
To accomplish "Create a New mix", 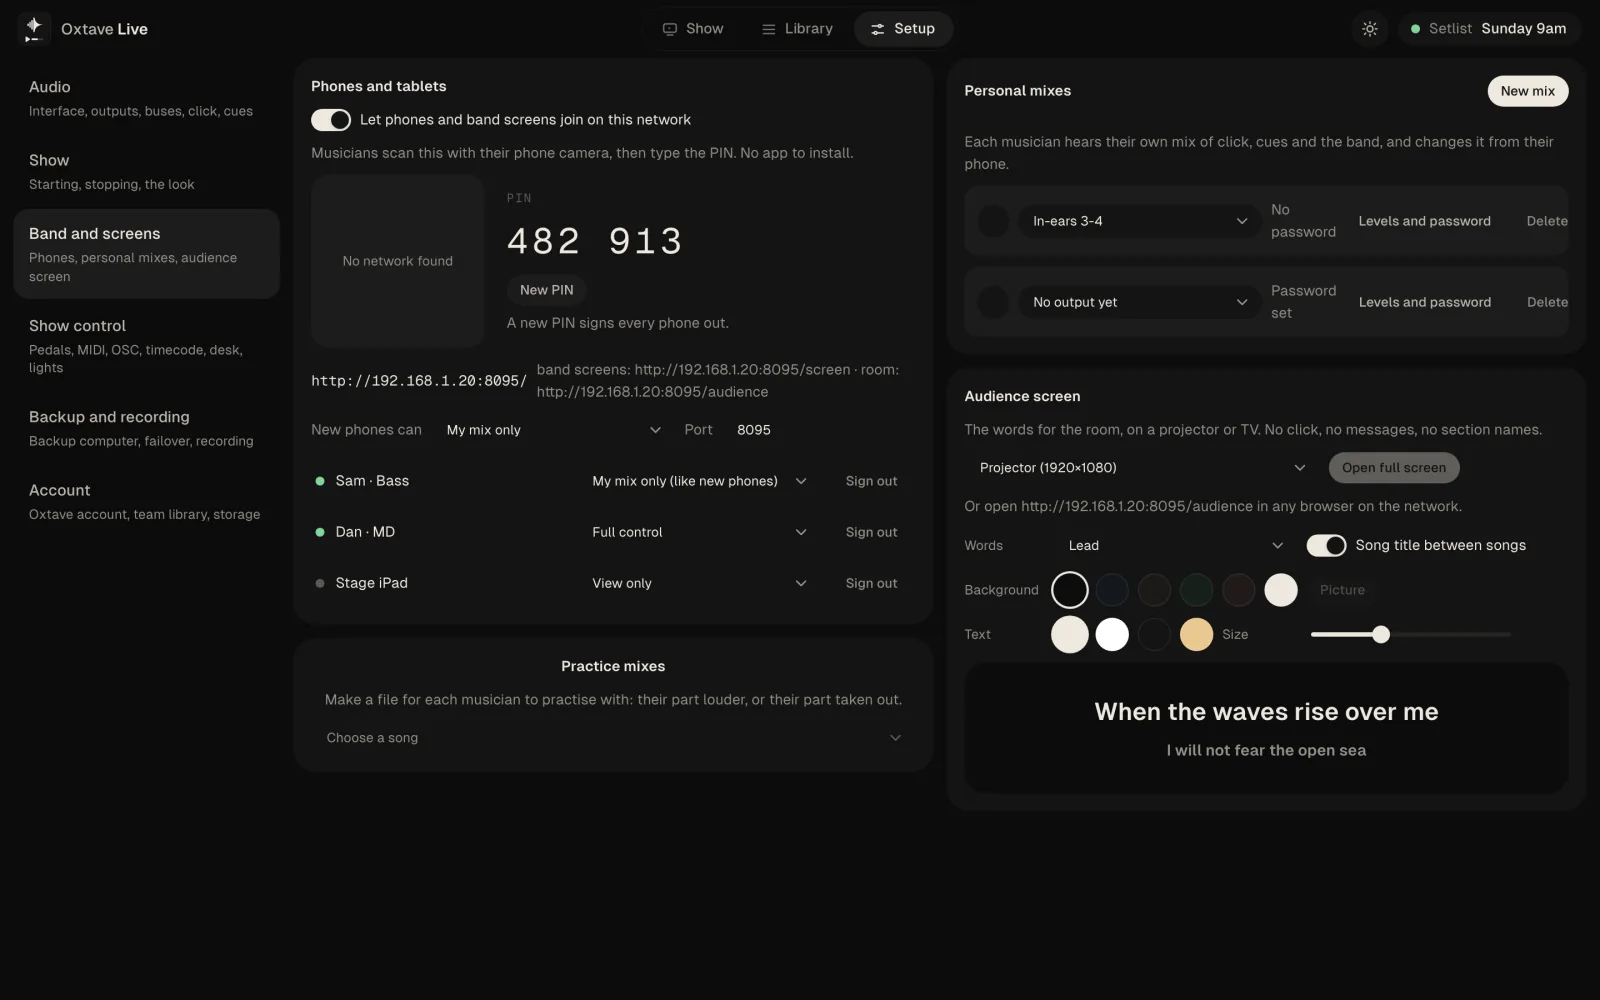I will pos(1528,91).
